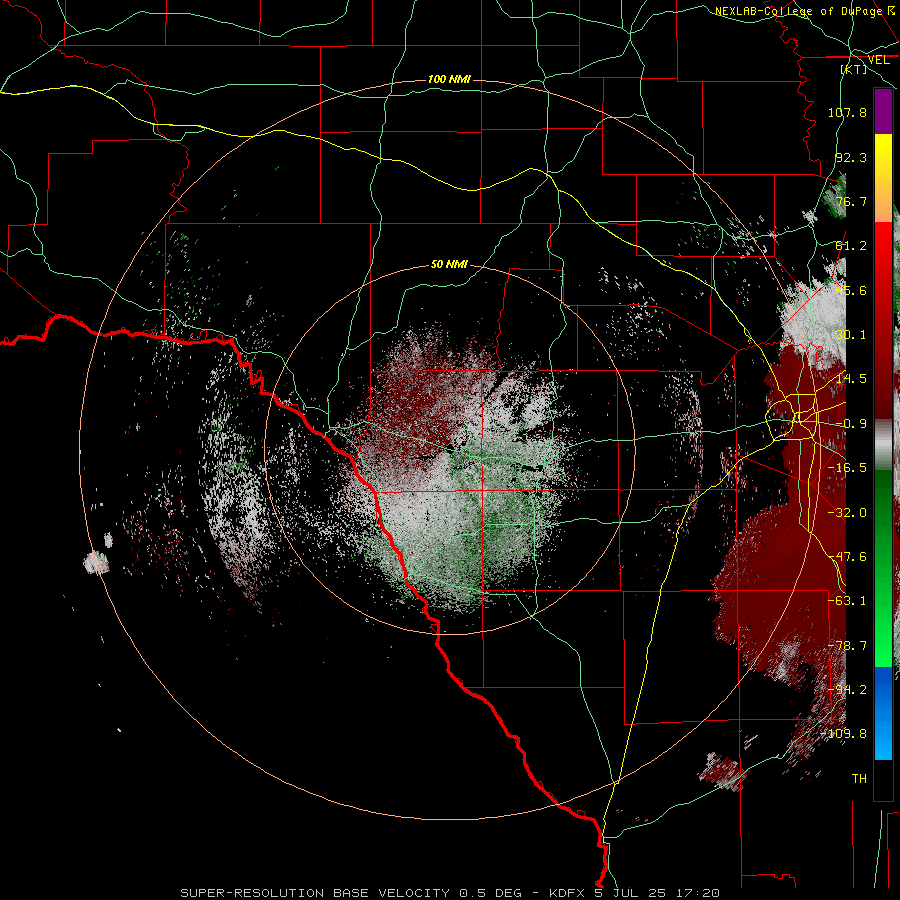Image resolution: width=900 pixels, height=900 pixels.
Task: Click the [KT] units label
Action: click(x=854, y=69)
